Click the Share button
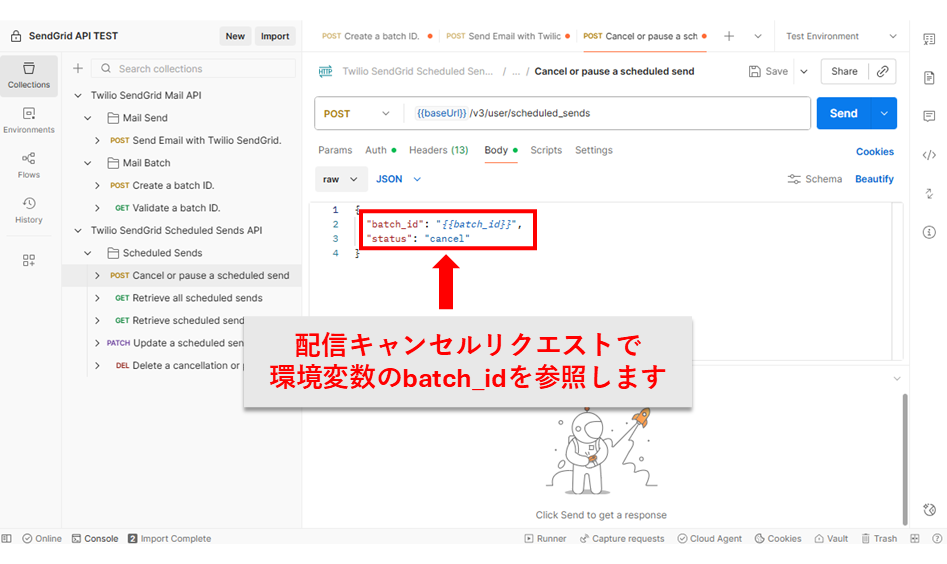The height and width of the screenshot is (564, 947). coord(844,71)
